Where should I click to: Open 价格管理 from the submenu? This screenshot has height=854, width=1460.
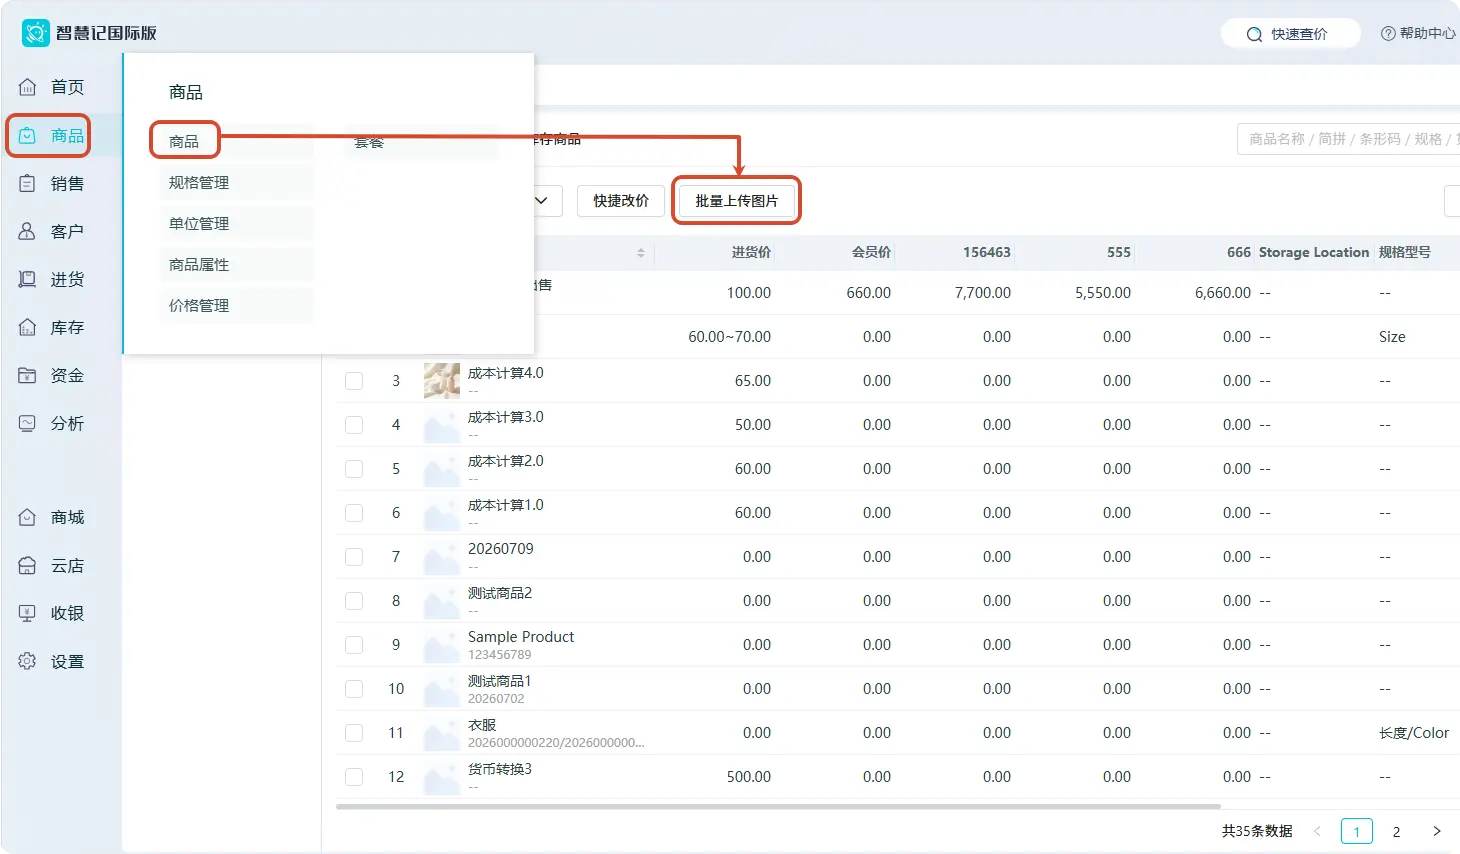point(236,306)
